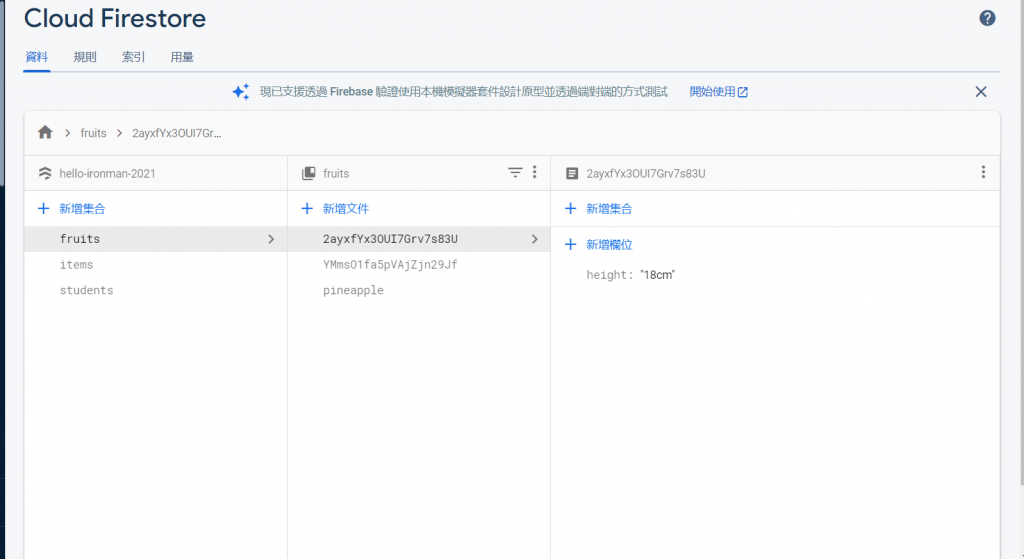Switch to the 索引 tab
Screen dimensions: 1024x559
pyautogui.click(x=133, y=57)
